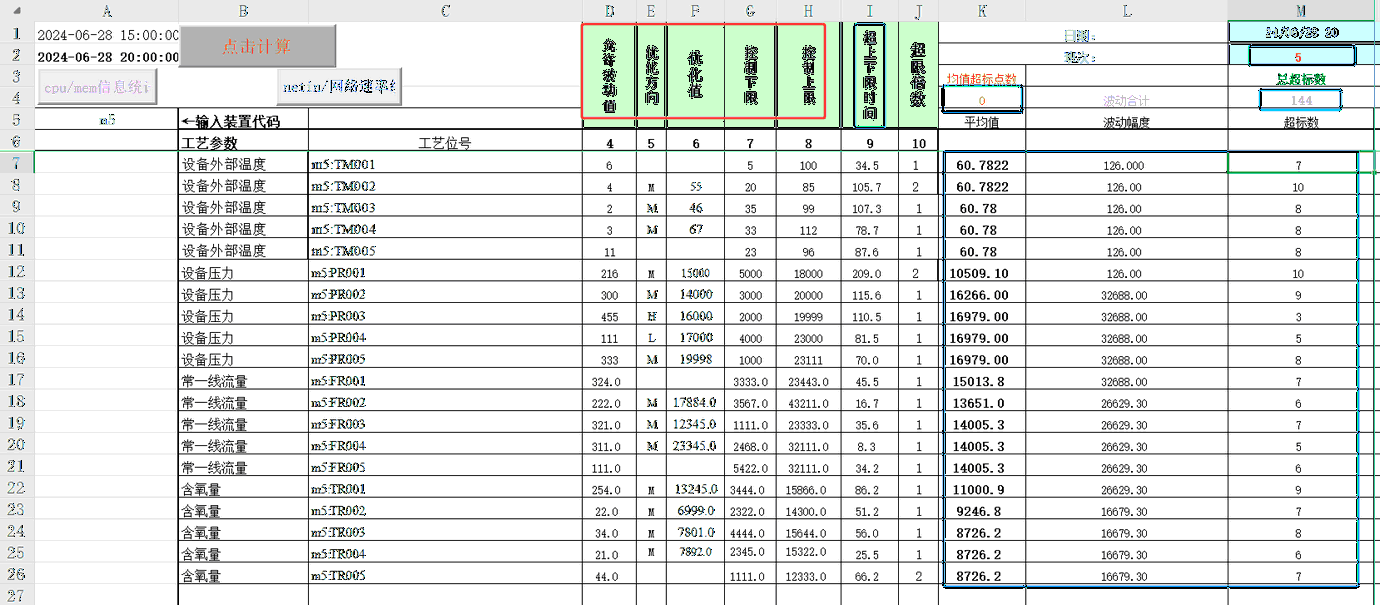The height and width of the screenshot is (605, 1380).
Task: Click the start time 2024-06-28 15:00:00 cell
Action: coord(107,34)
